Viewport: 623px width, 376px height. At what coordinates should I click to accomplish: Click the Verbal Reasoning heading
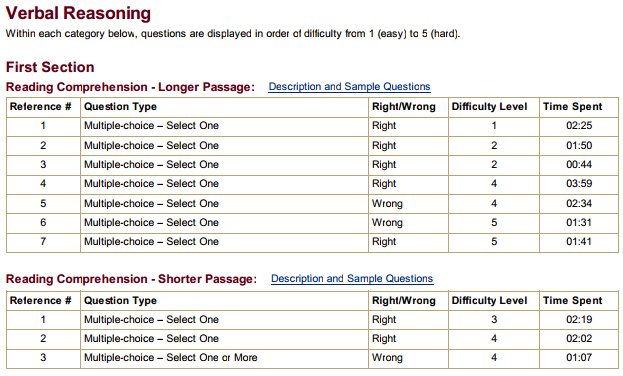pos(78,13)
